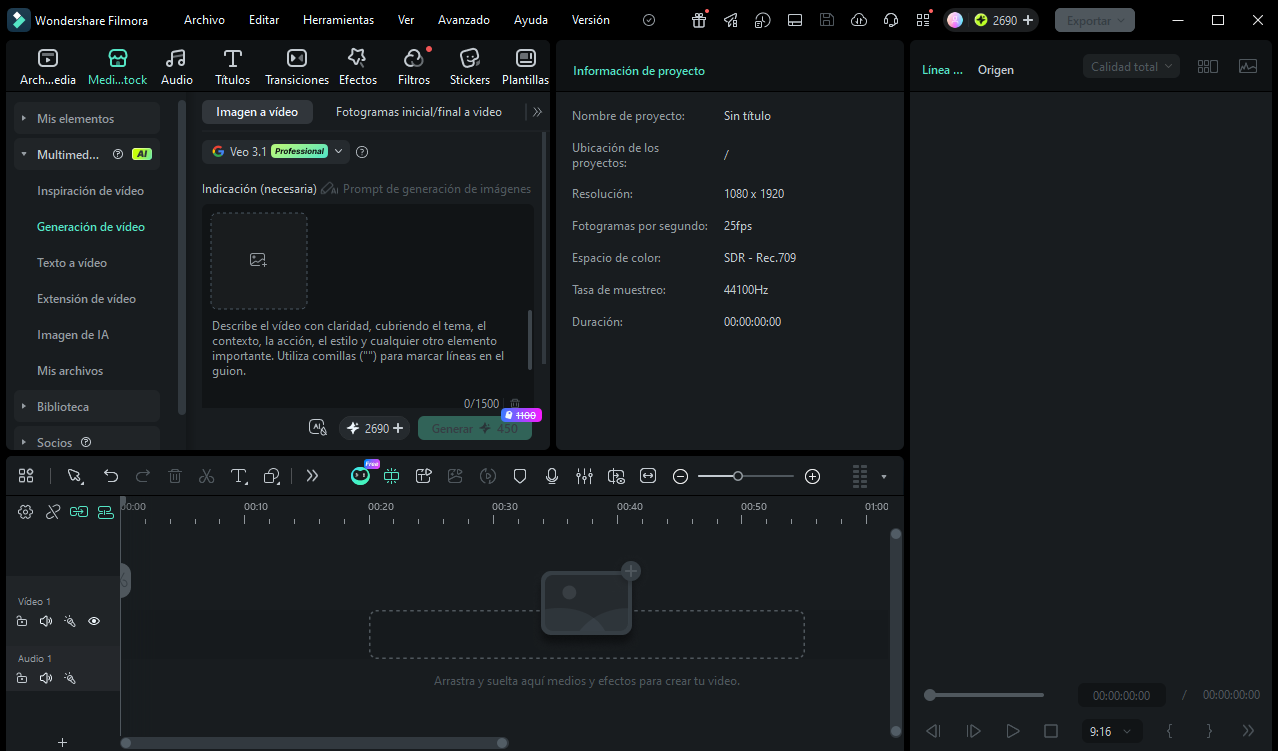The width and height of the screenshot is (1278, 751).
Task: Open the 9:16 aspect ratio dropdown
Action: point(1111,731)
